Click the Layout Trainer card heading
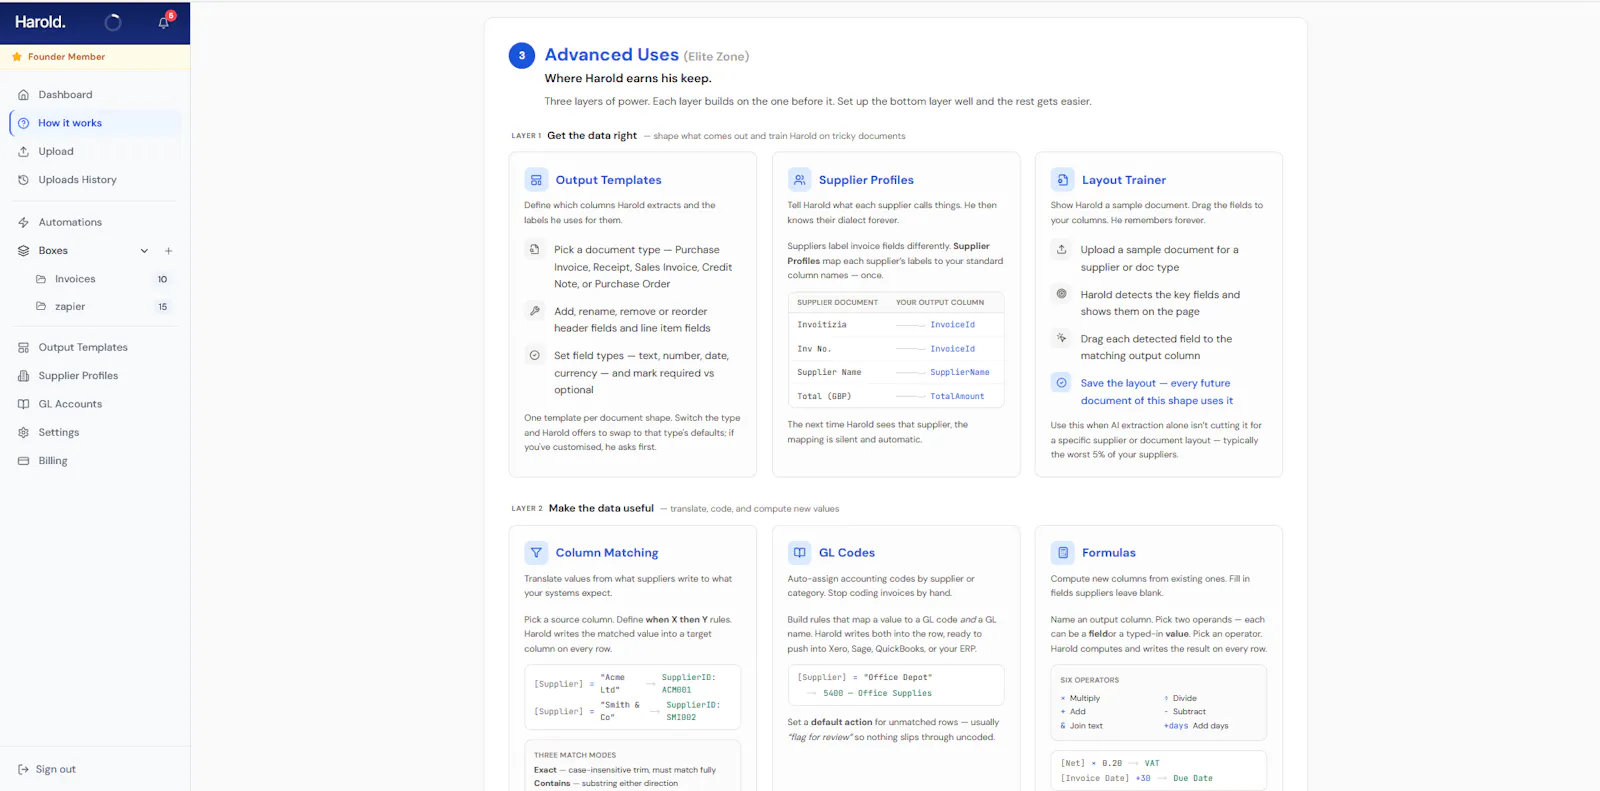 [1124, 180]
